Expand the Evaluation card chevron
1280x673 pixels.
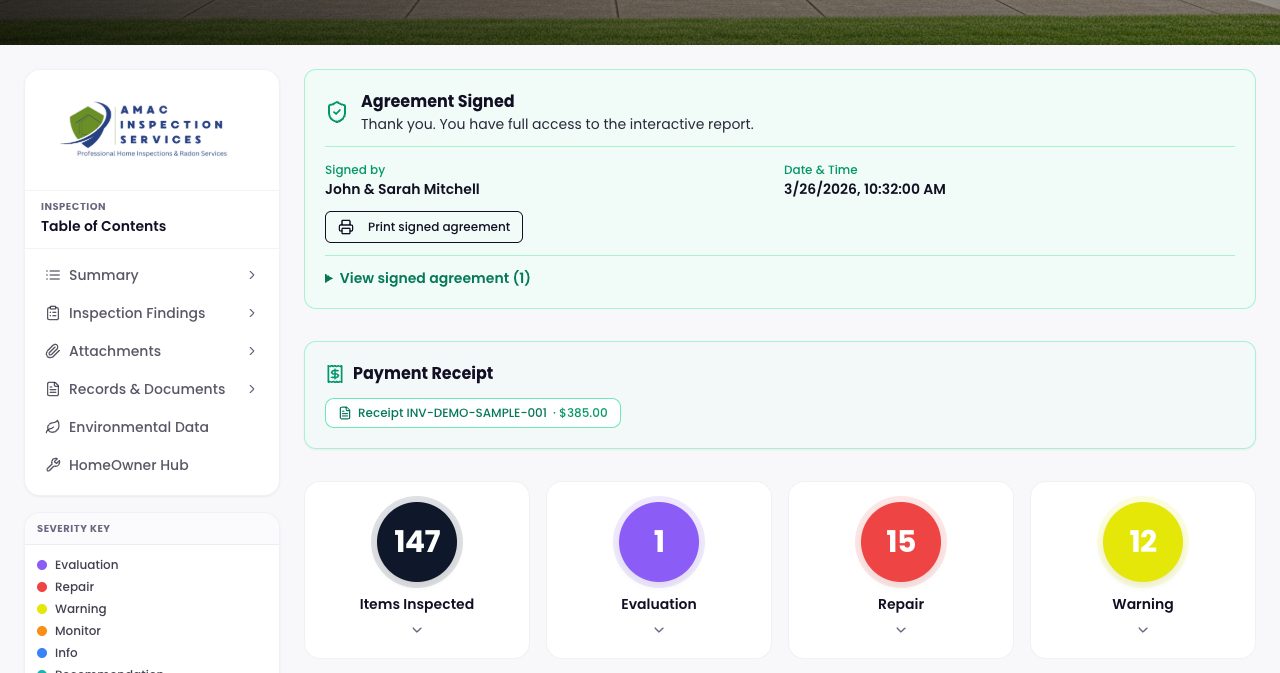coord(659,630)
